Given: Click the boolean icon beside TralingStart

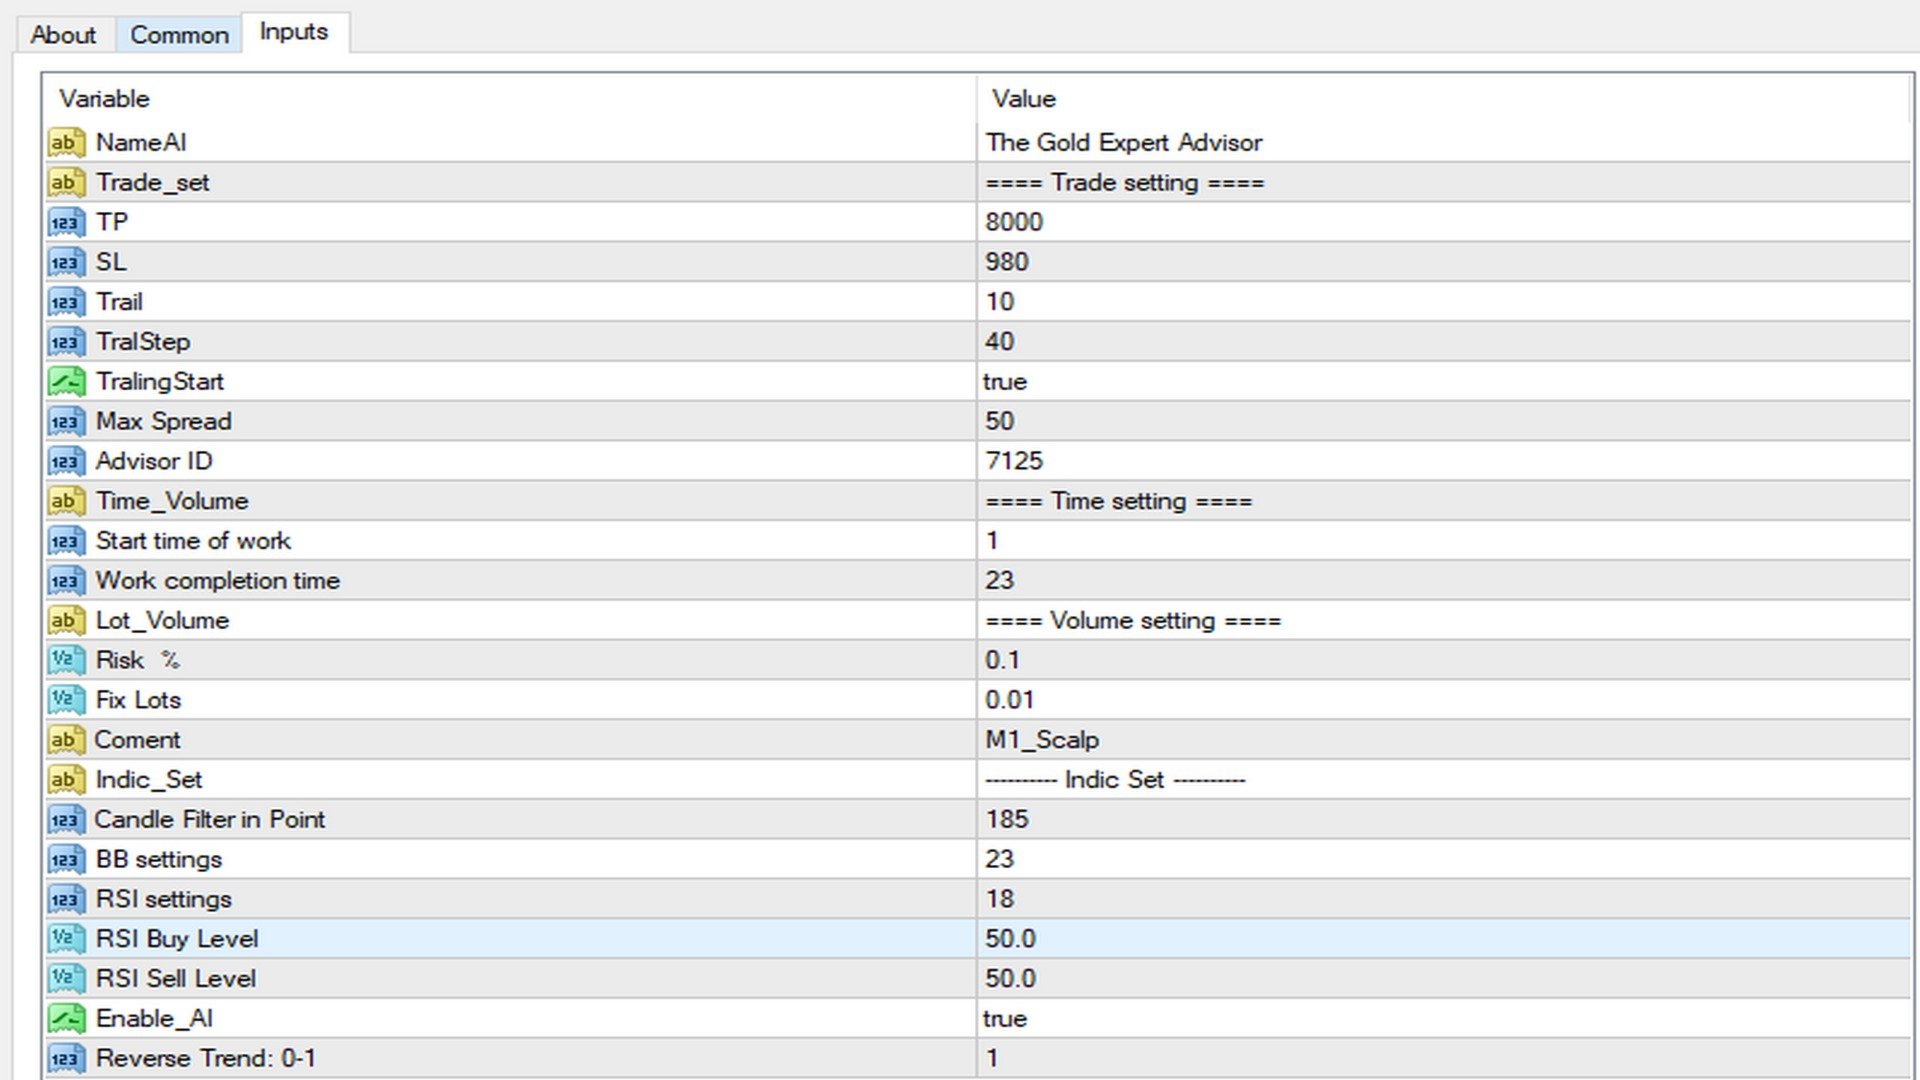Looking at the screenshot, I should pyautogui.click(x=65, y=381).
